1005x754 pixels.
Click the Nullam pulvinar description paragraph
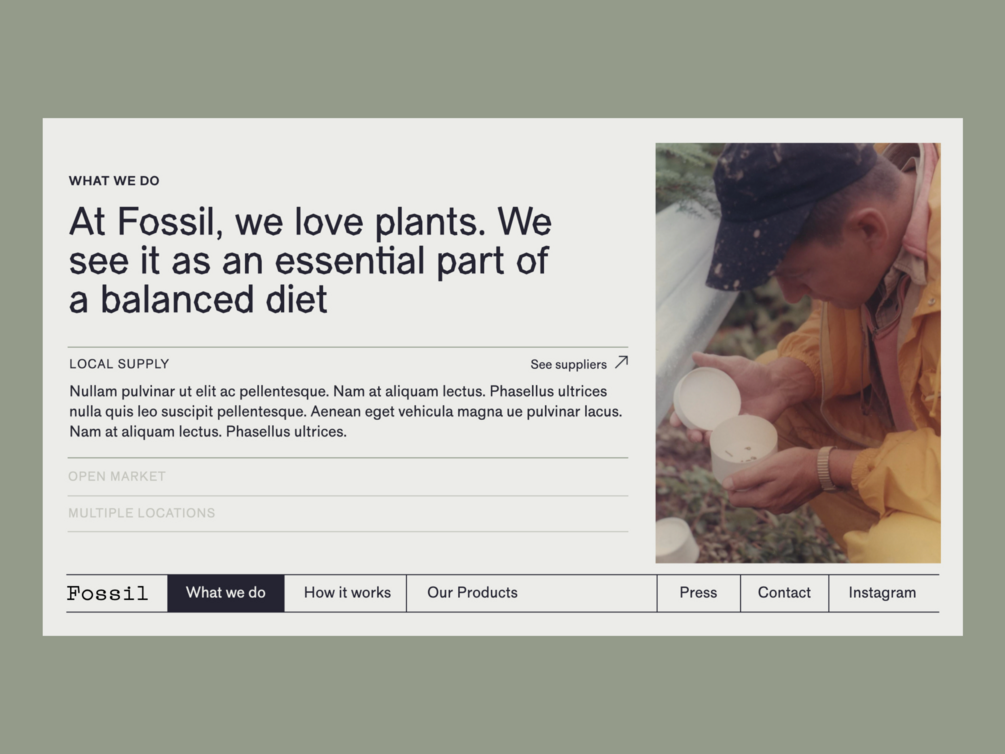tap(345, 411)
